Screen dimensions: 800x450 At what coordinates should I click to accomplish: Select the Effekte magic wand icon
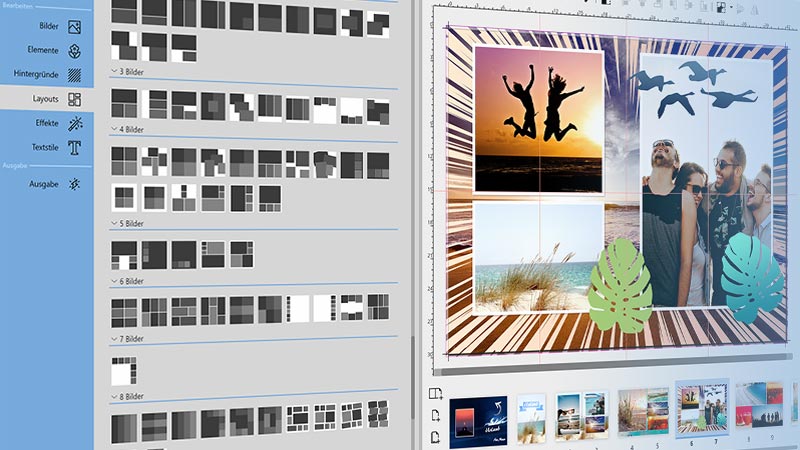click(74, 124)
